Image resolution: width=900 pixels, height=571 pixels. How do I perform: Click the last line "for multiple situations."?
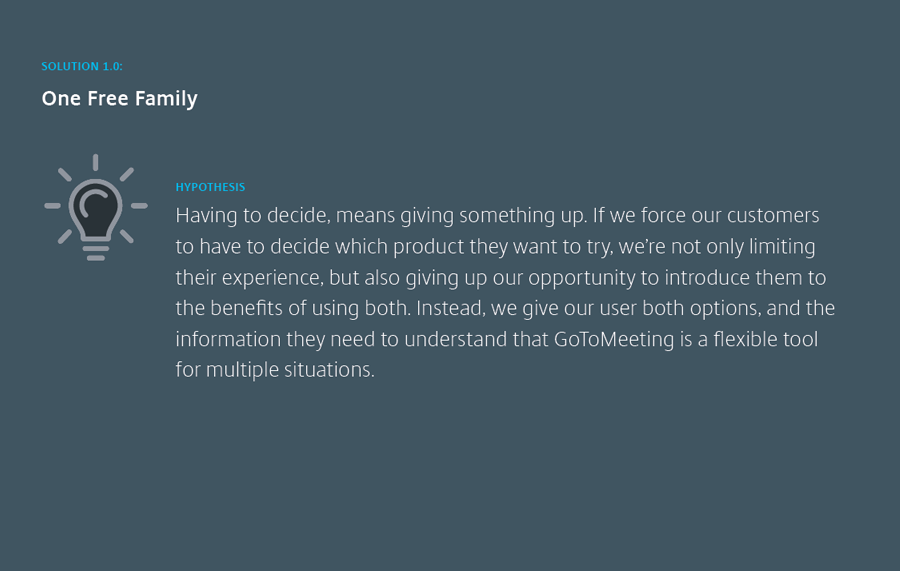pyautogui.click(x=275, y=370)
